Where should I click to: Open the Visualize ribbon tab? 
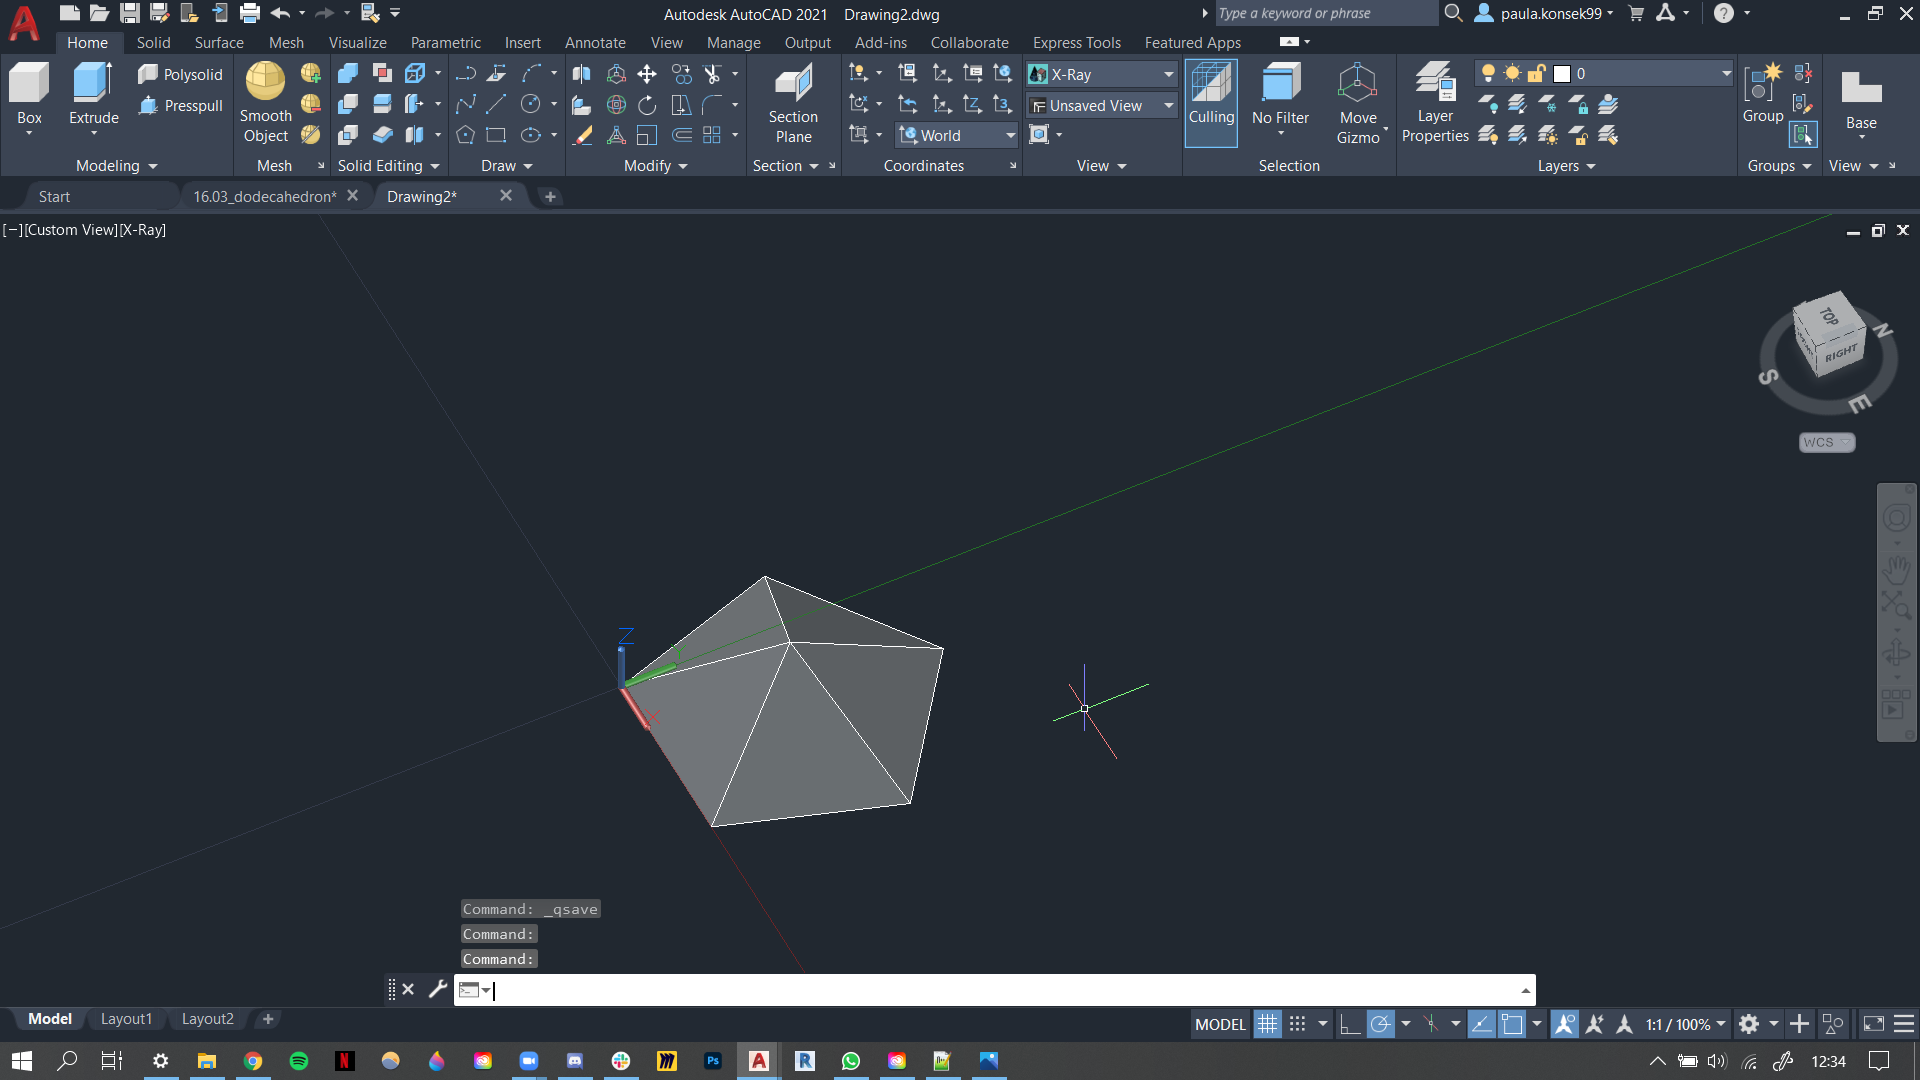pyautogui.click(x=357, y=42)
